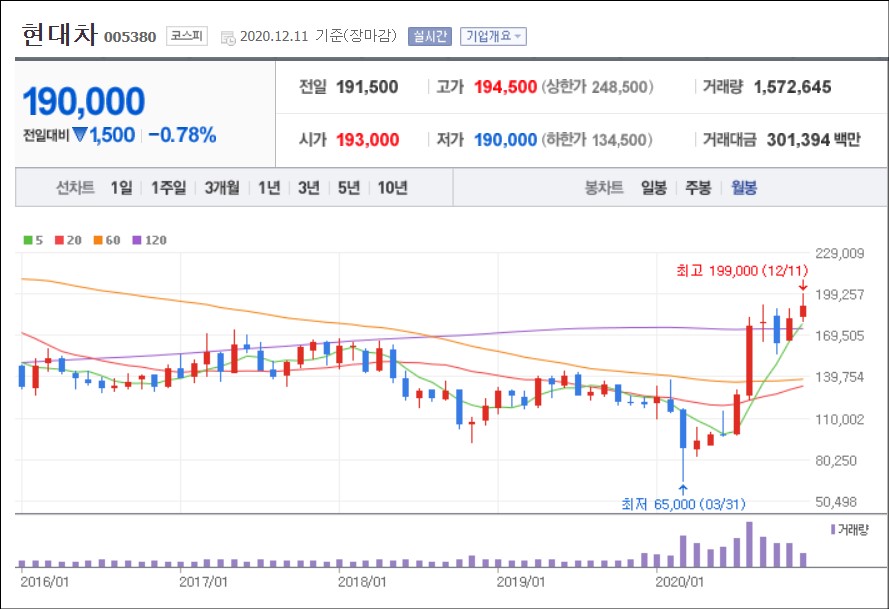Click the down triangle next to 1,500

click(80, 135)
